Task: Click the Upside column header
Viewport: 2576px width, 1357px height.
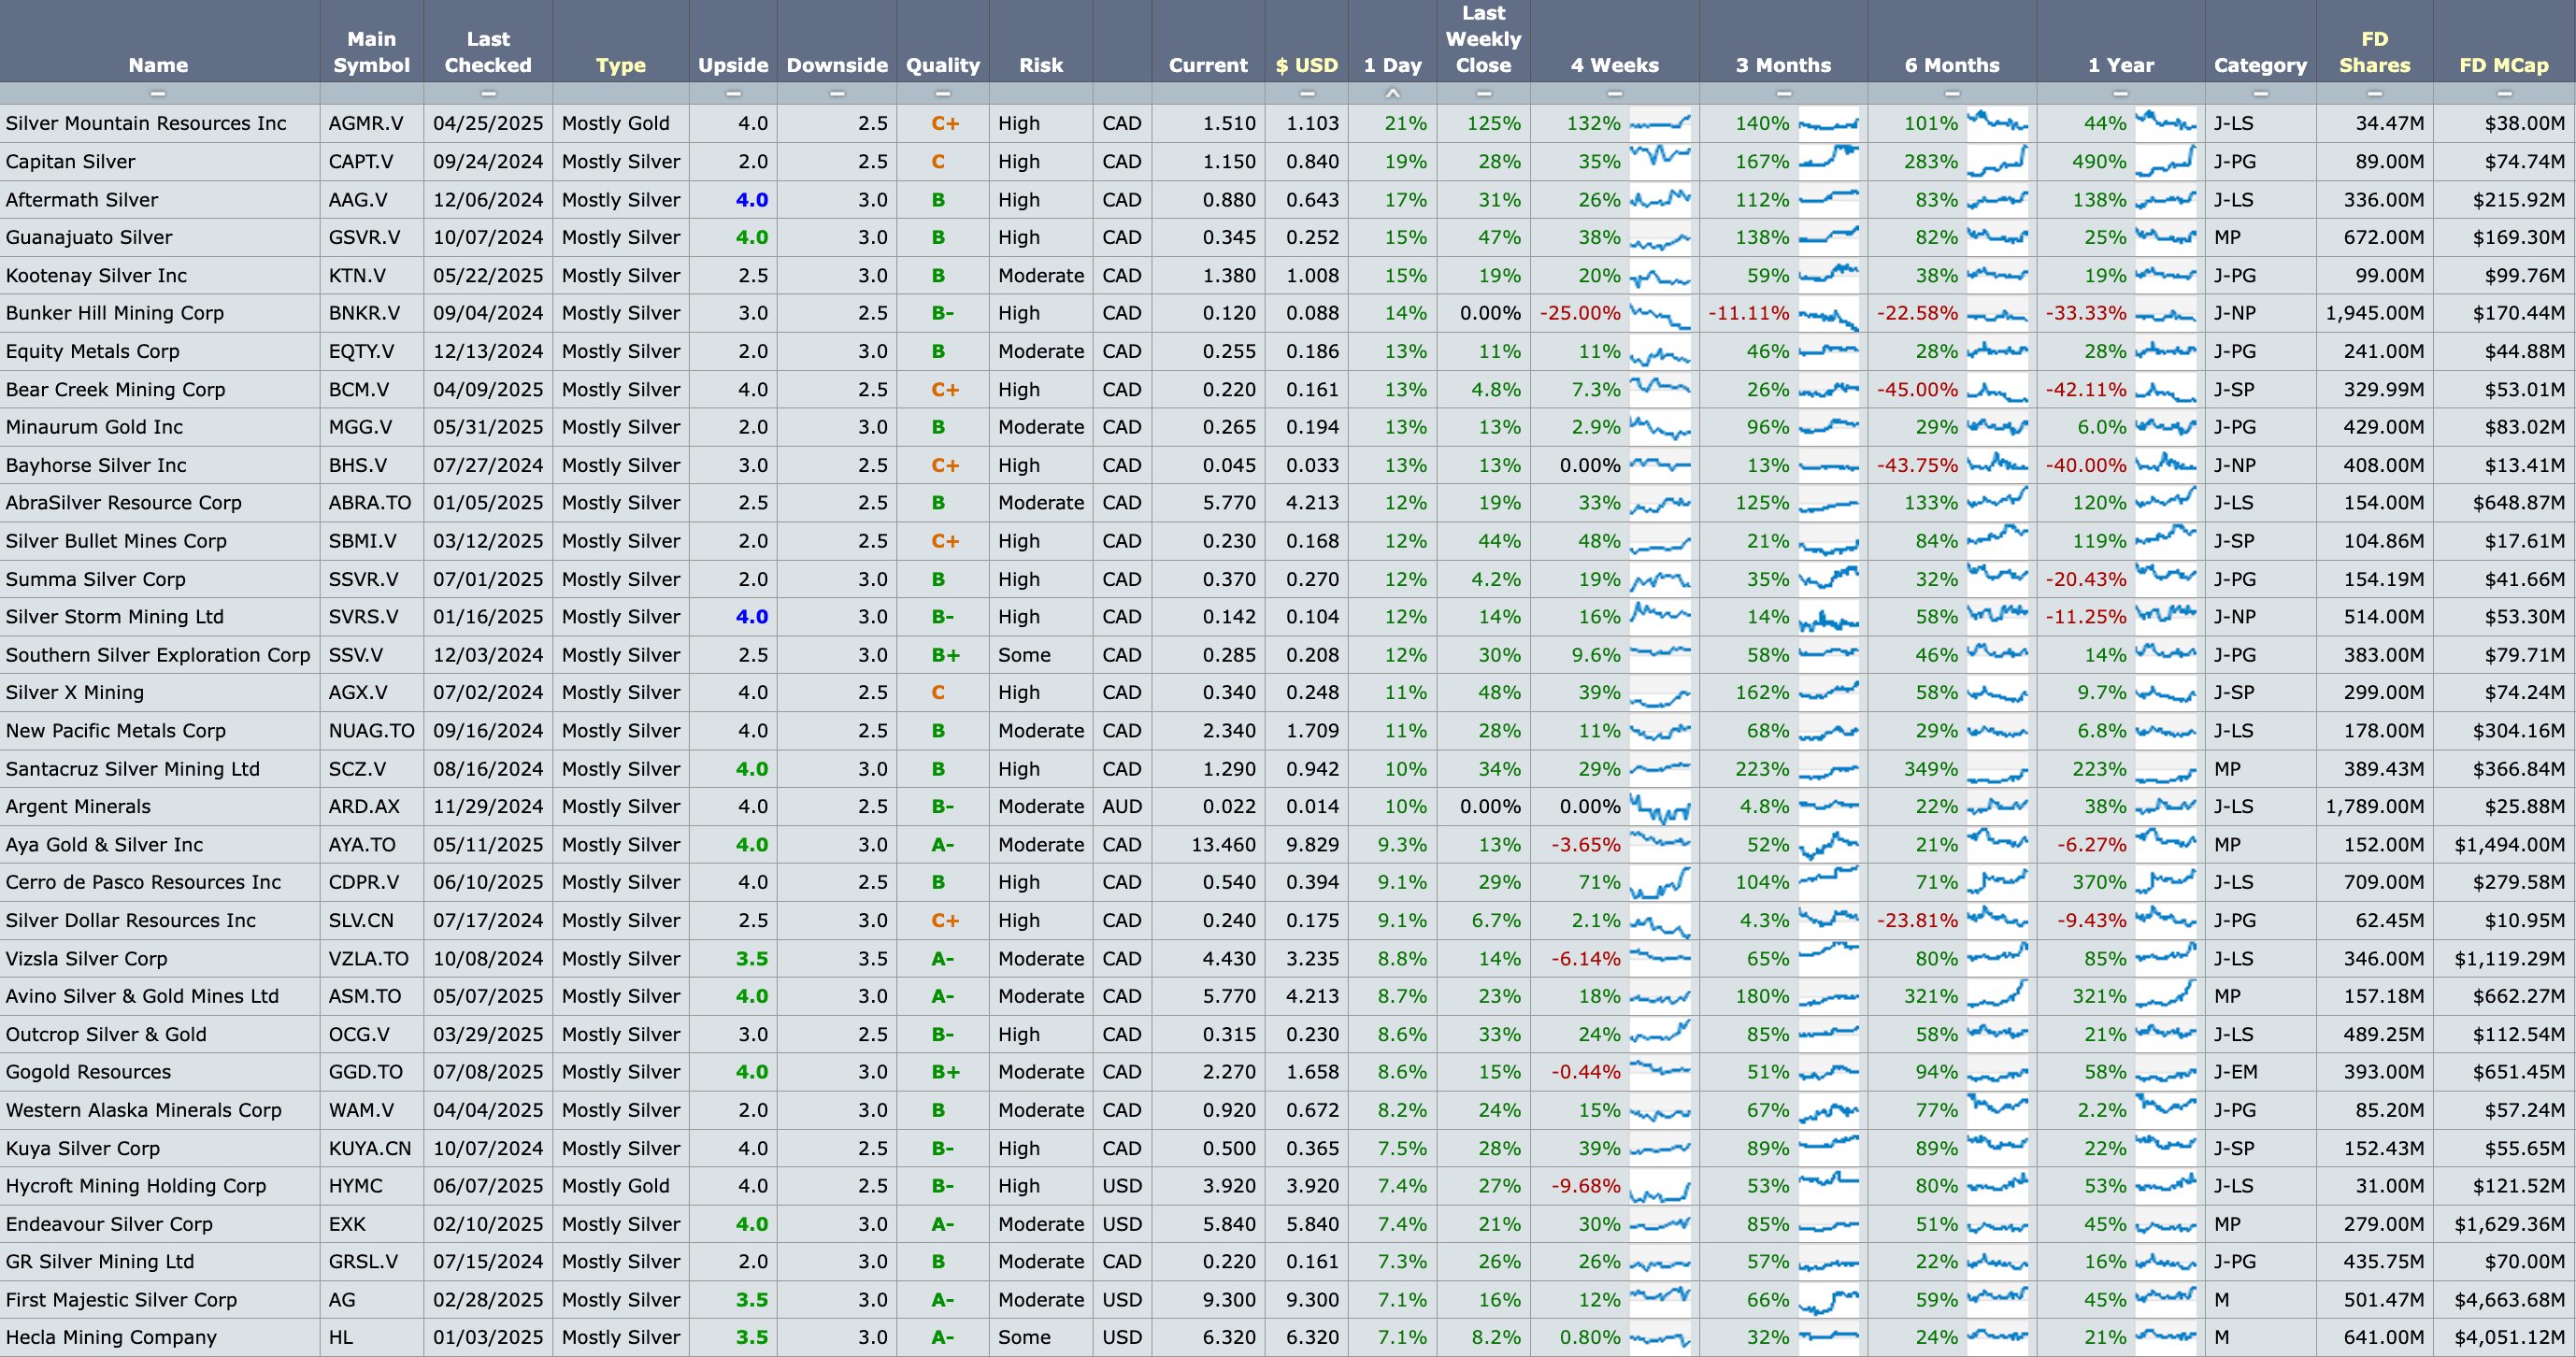Action: [x=733, y=65]
